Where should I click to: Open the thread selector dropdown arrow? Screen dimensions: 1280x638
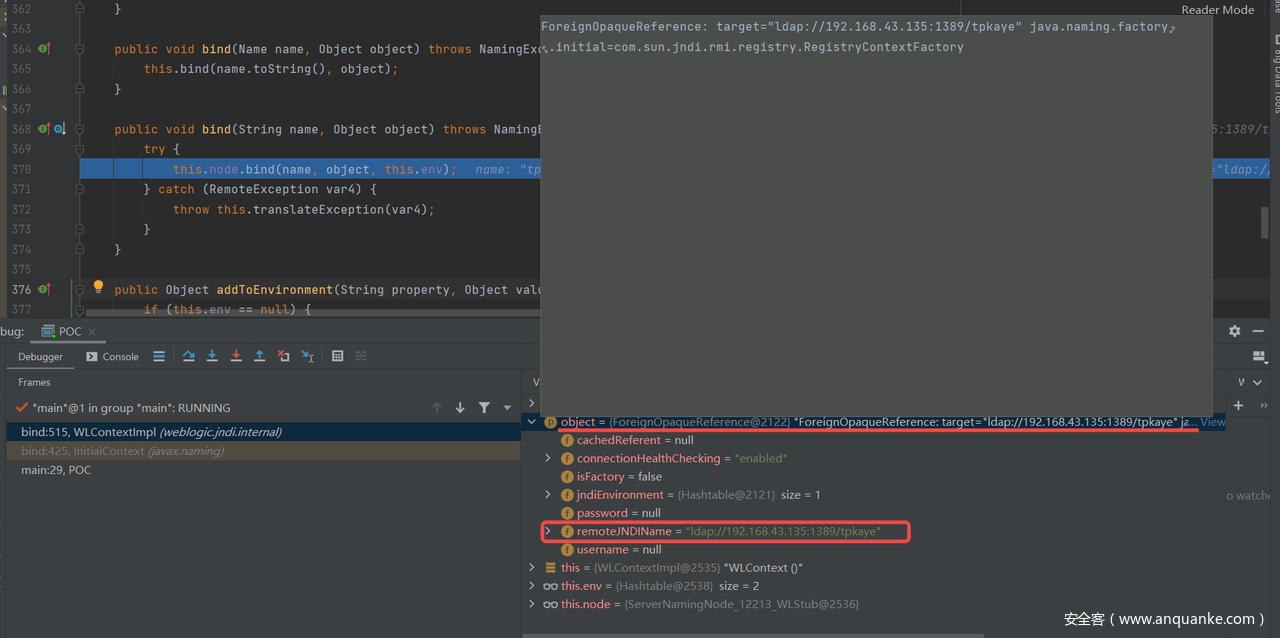coord(507,408)
